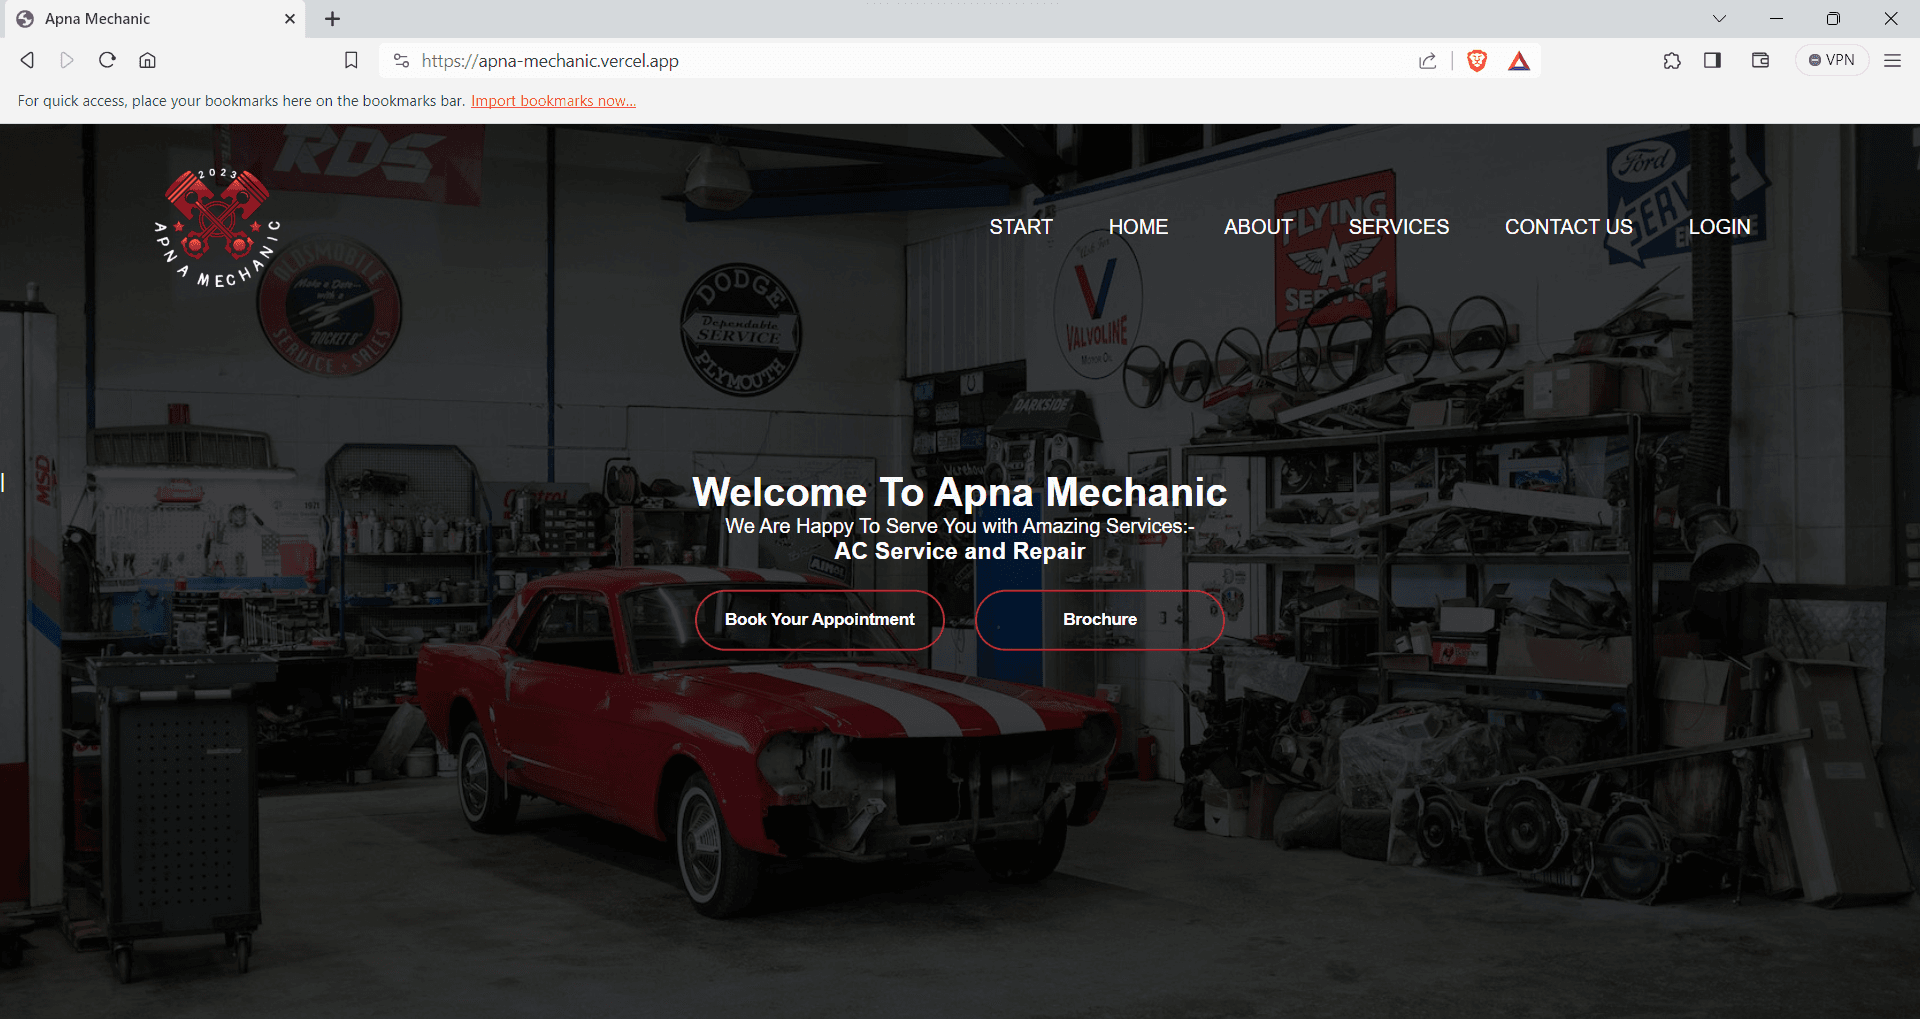Click the AC Service and Repair text
The height and width of the screenshot is (1019, 1920).
coord(960,551)
